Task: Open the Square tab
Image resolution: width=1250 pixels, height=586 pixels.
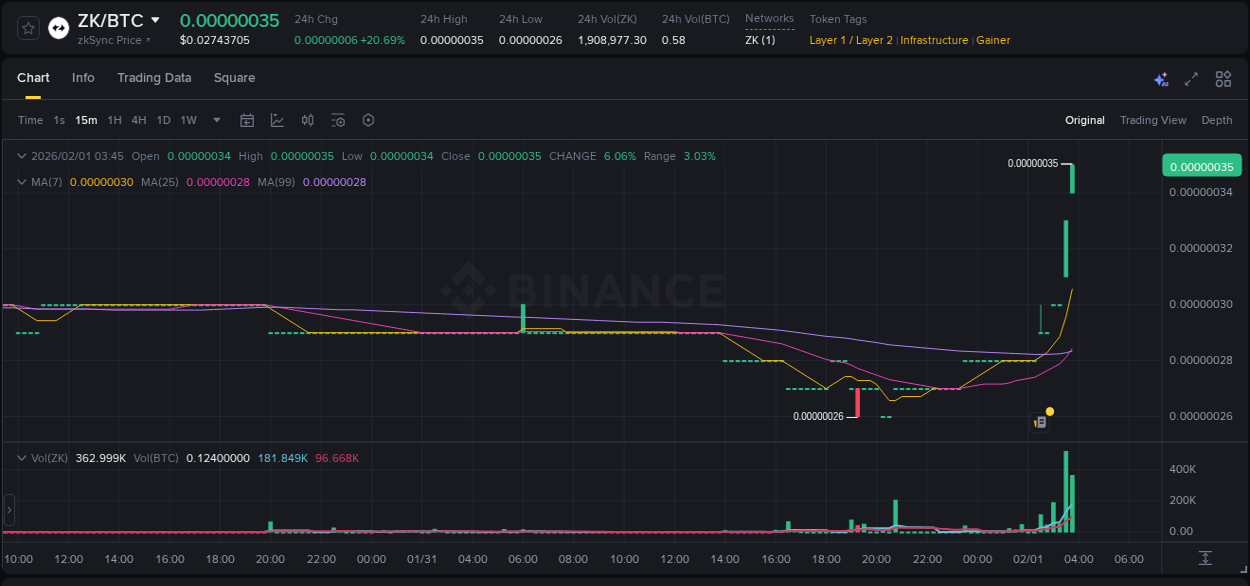Action: [x=234, y=77]
